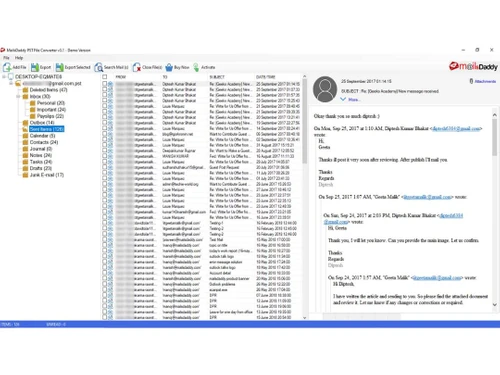The height and width of the screenshot is (375, 500).
Task: Click the Notes folder icon
Action: [25, 155]
